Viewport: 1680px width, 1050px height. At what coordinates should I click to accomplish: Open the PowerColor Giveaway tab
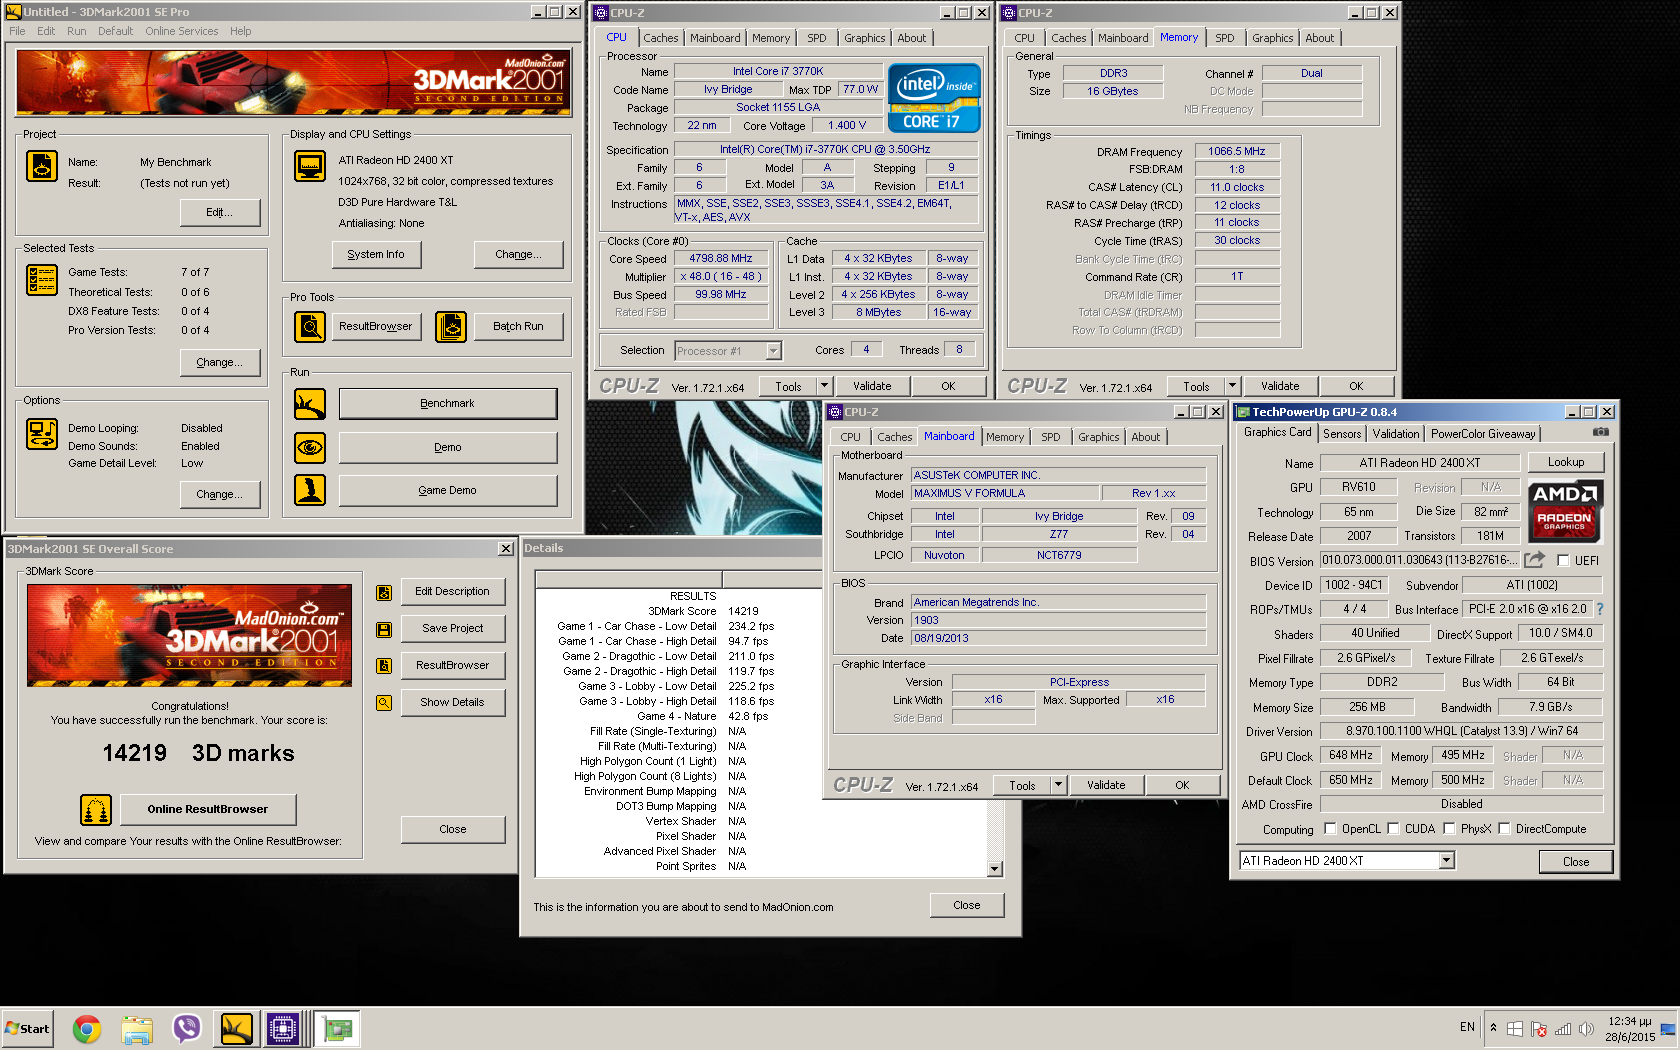tap(1482, 434)
